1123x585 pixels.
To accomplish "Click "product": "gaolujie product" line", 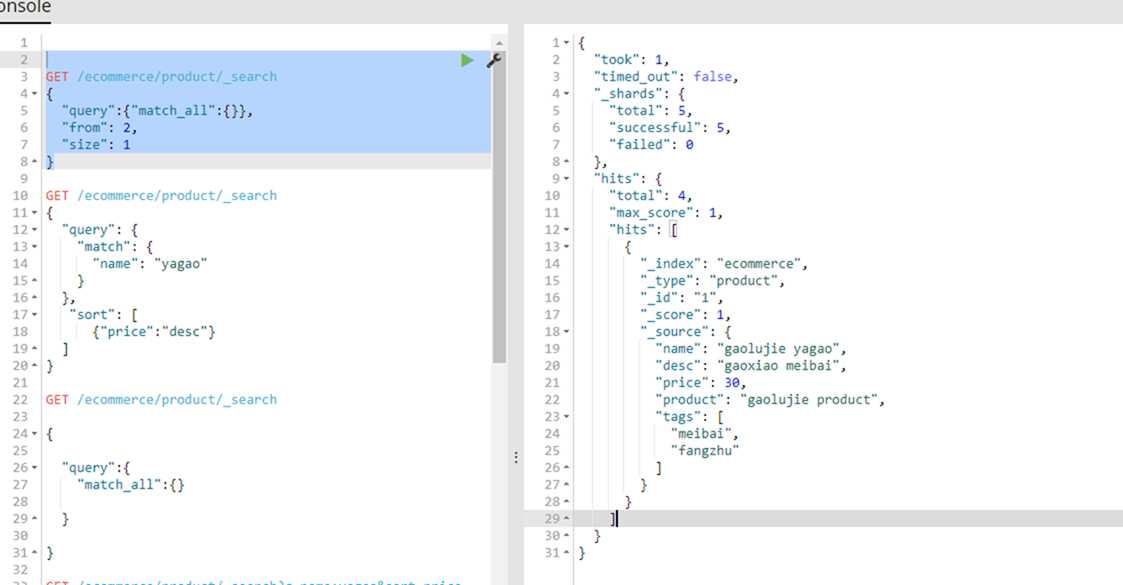I will point(770,400).
